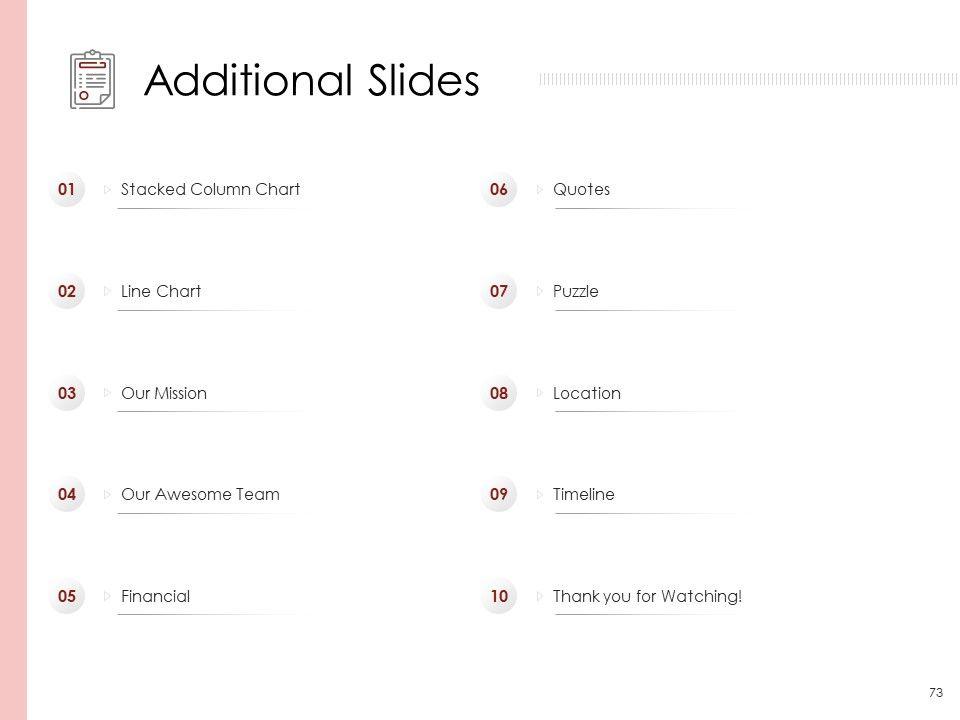
Task: Select Thank you for Watching! entry
Action: point(648,597)
